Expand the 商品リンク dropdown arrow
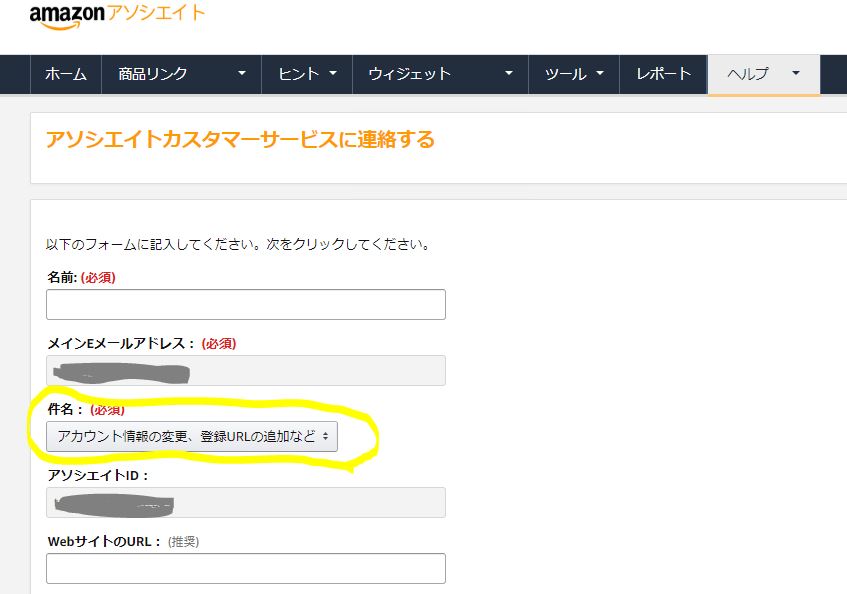Image resolution: width=847 pixels, height=594 pixels. click(242, 73)
